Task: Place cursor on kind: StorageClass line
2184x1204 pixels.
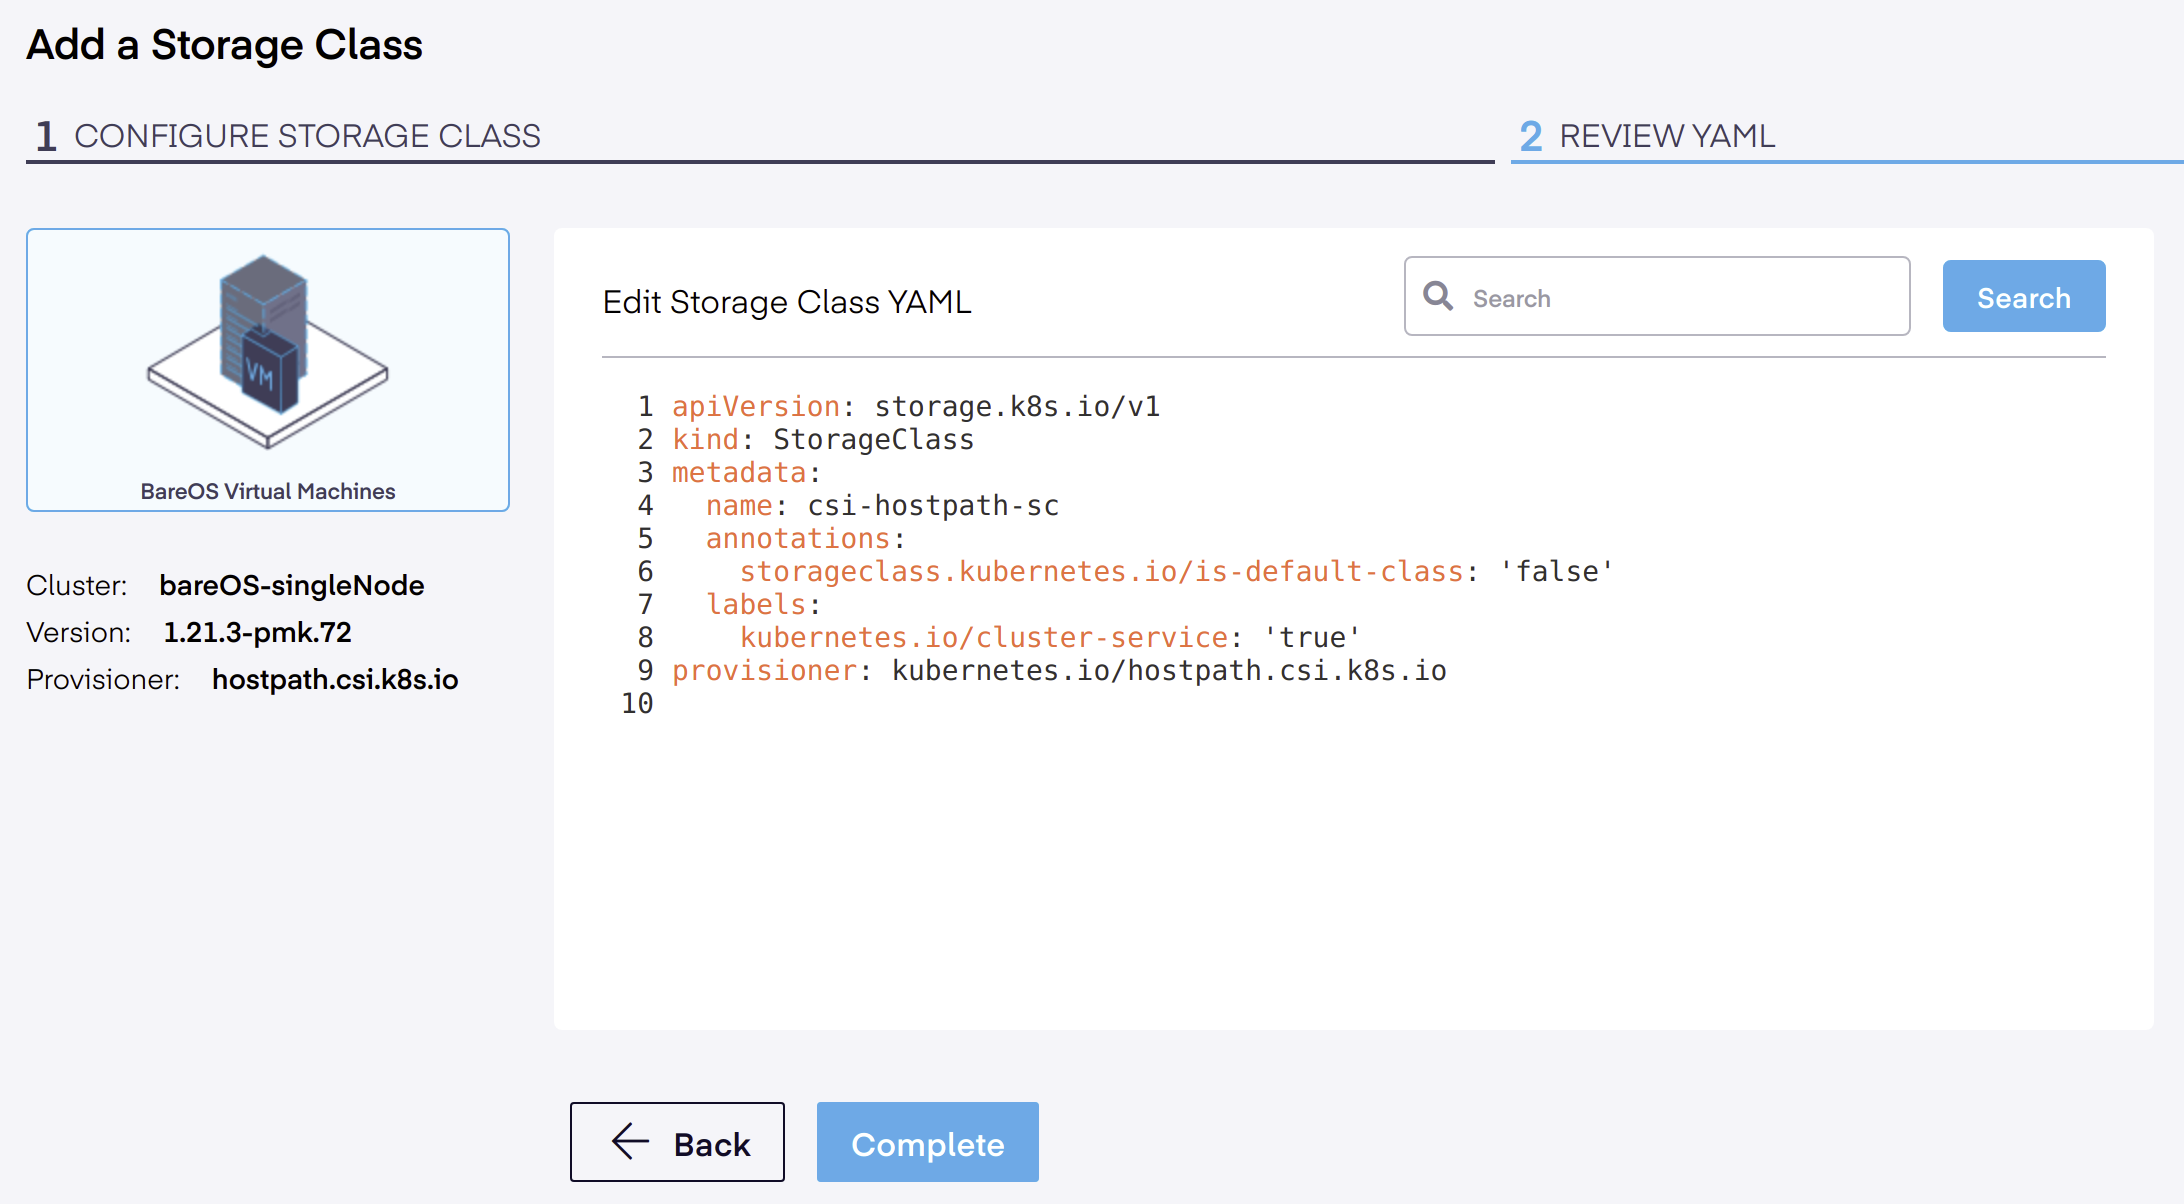Action: coord(823,440)
